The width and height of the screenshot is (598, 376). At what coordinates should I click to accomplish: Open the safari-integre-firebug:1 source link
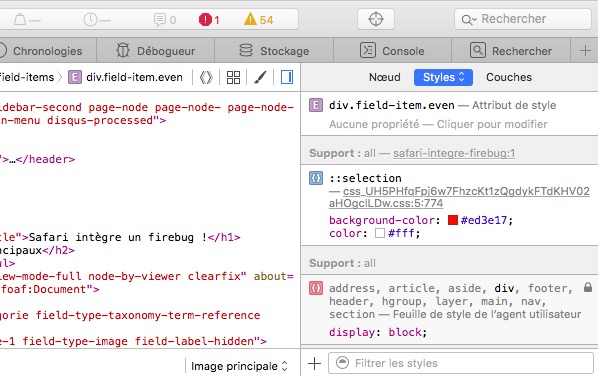click(454, 153)
